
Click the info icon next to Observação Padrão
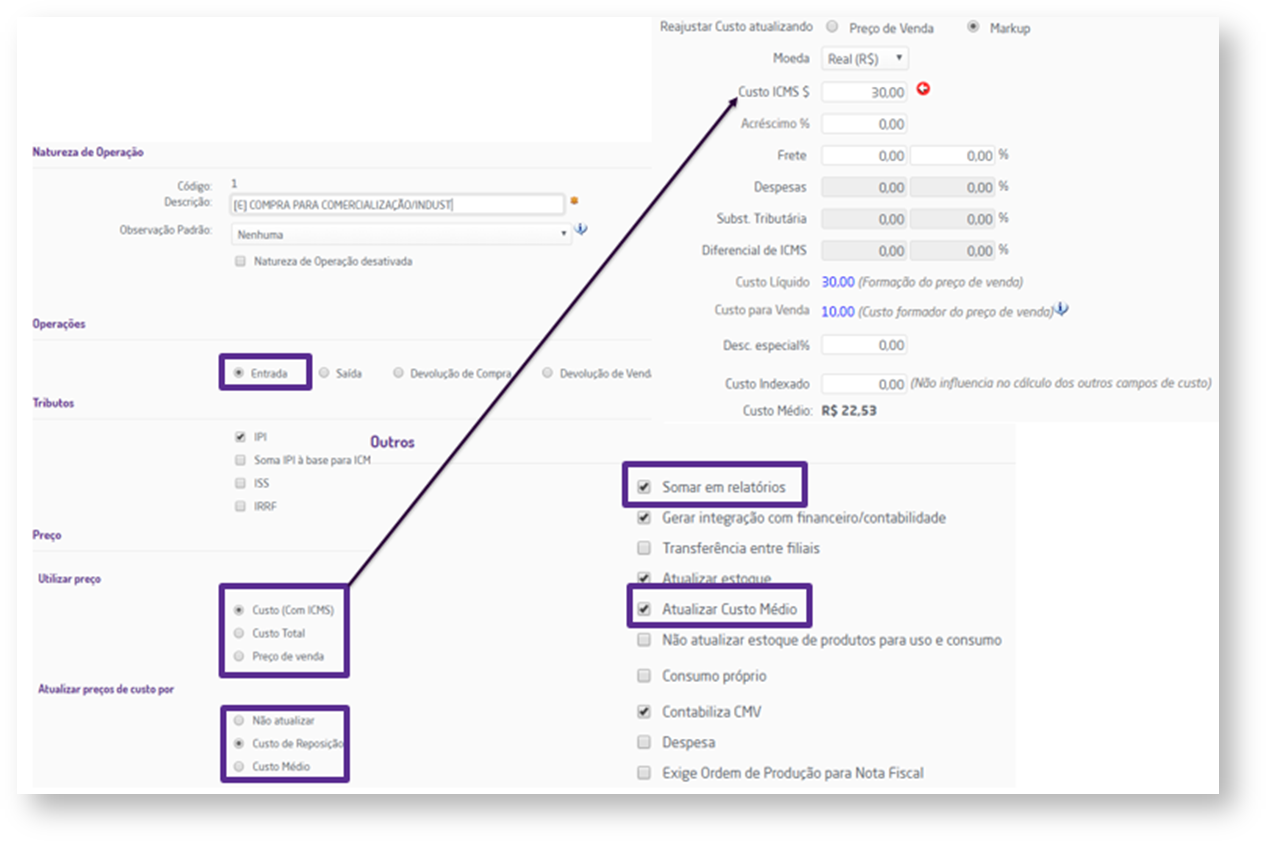click(581, 230)
